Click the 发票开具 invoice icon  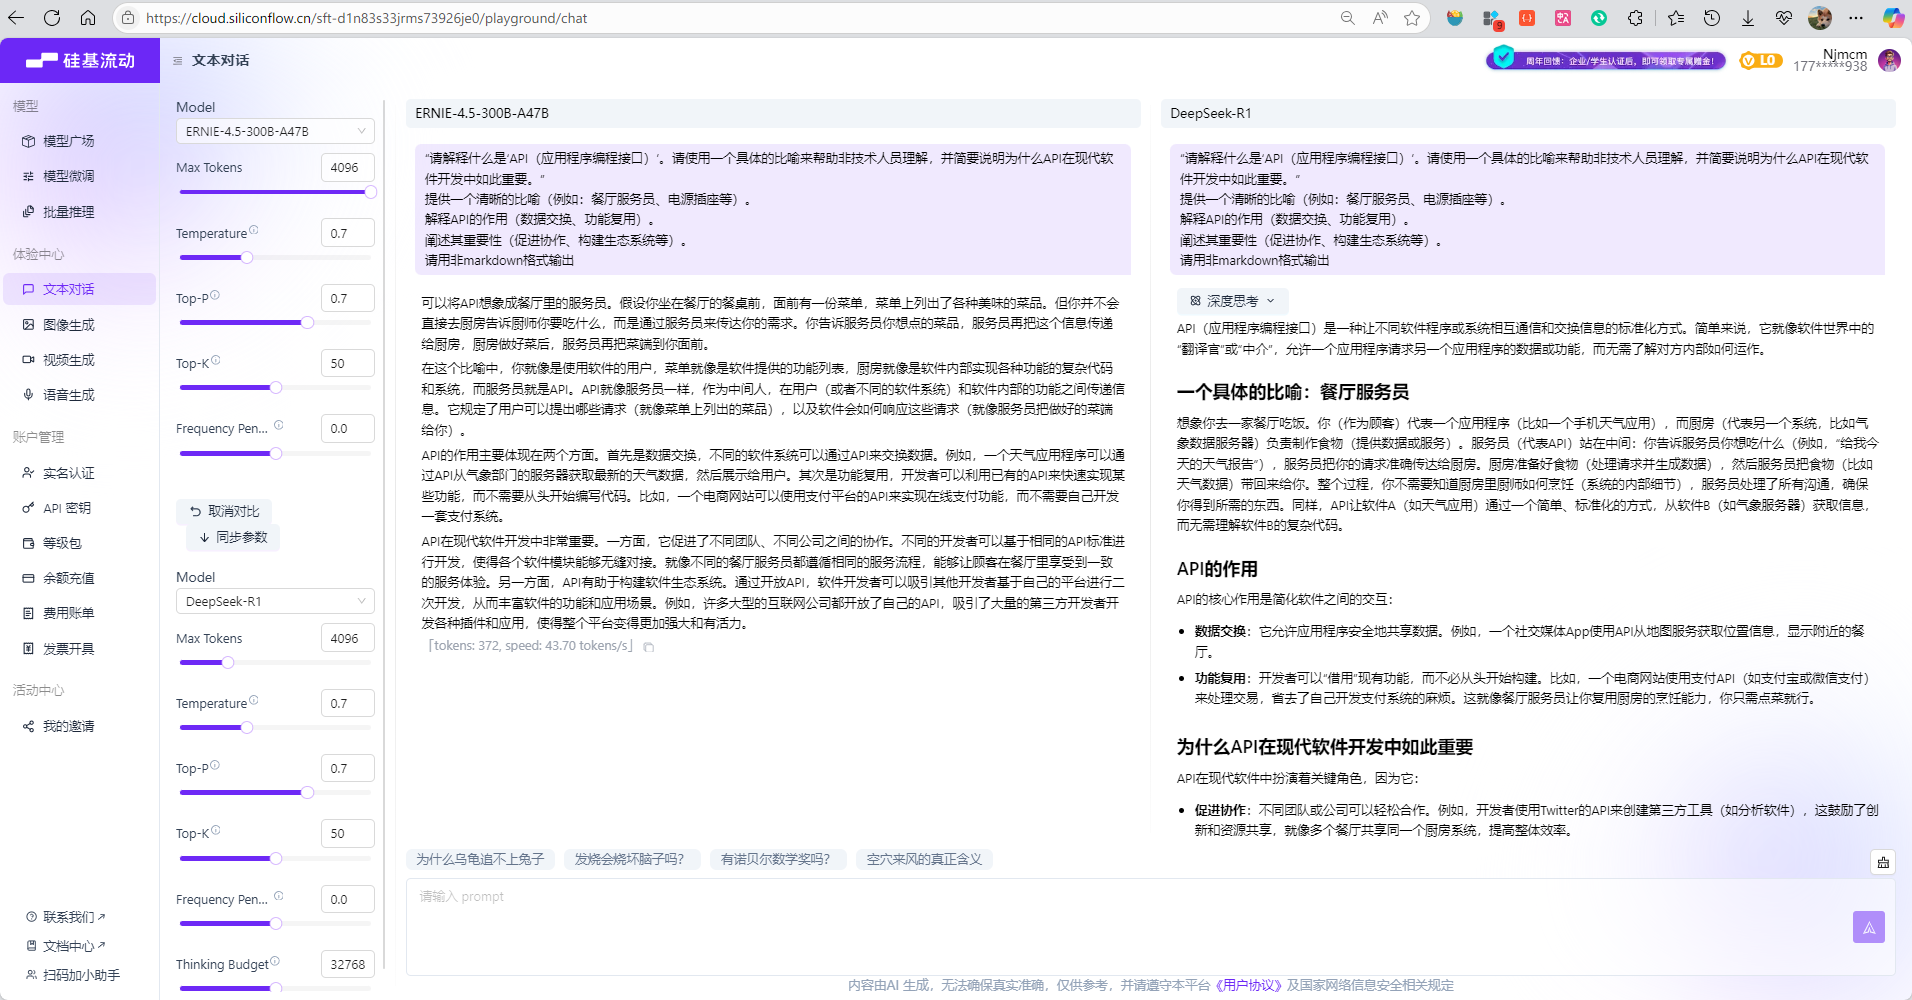[x=28, y=649]
